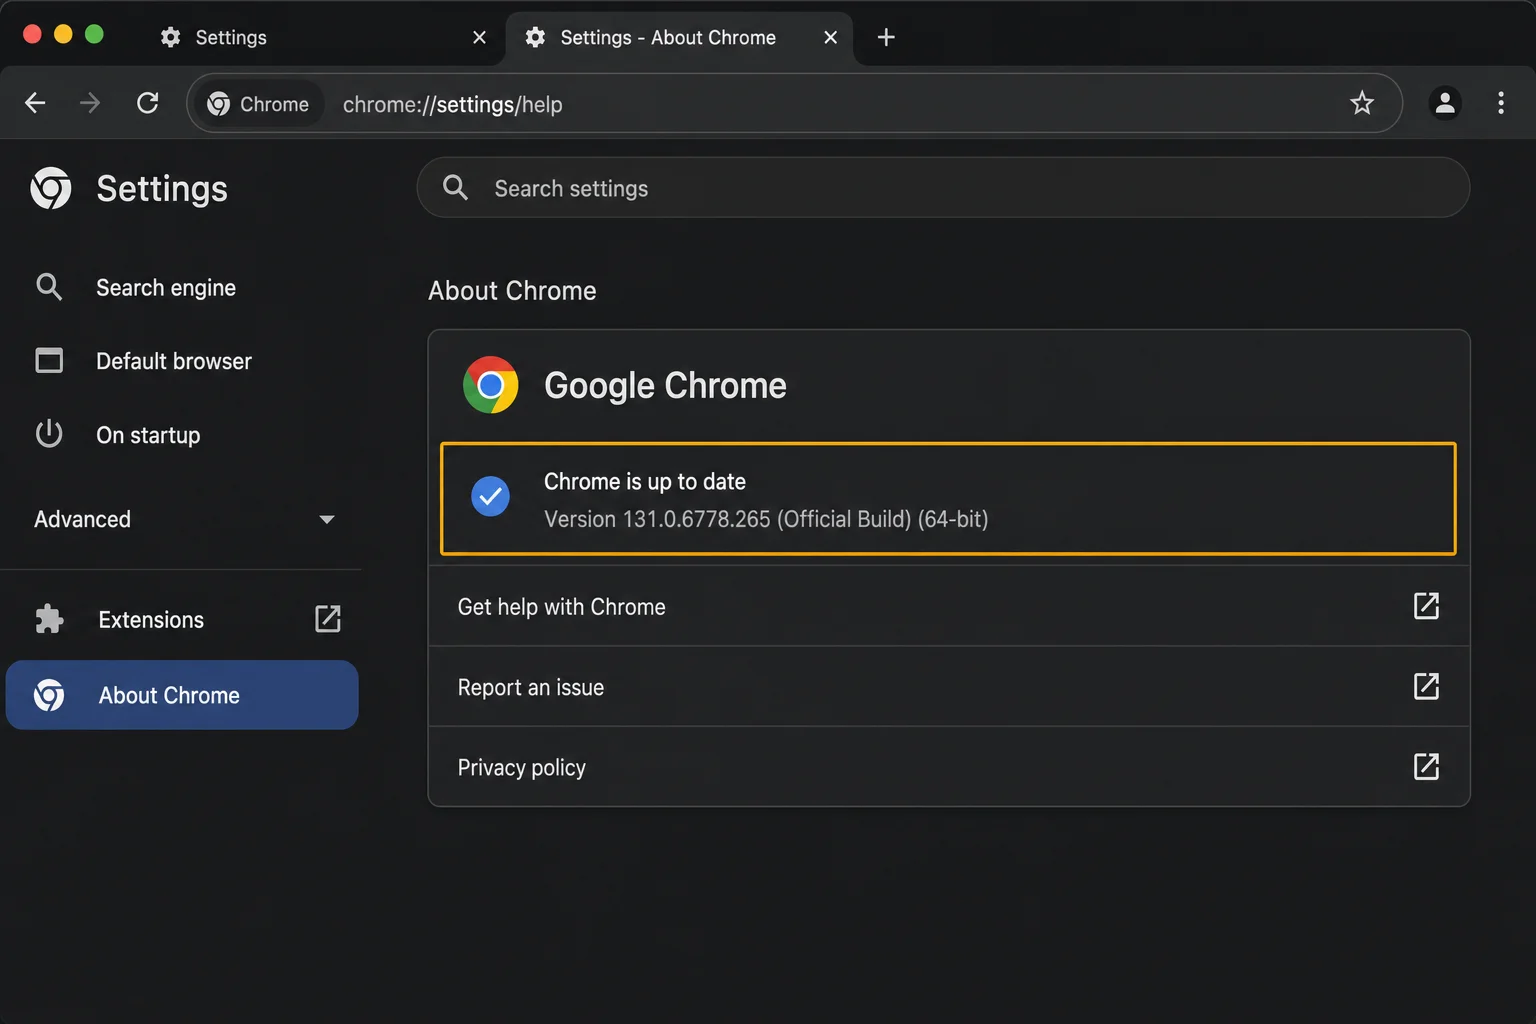The width and height of the screenshot is (1536, 1024).
Task: Click the Chrome logo beside Settings title
Action: [51, 188]
